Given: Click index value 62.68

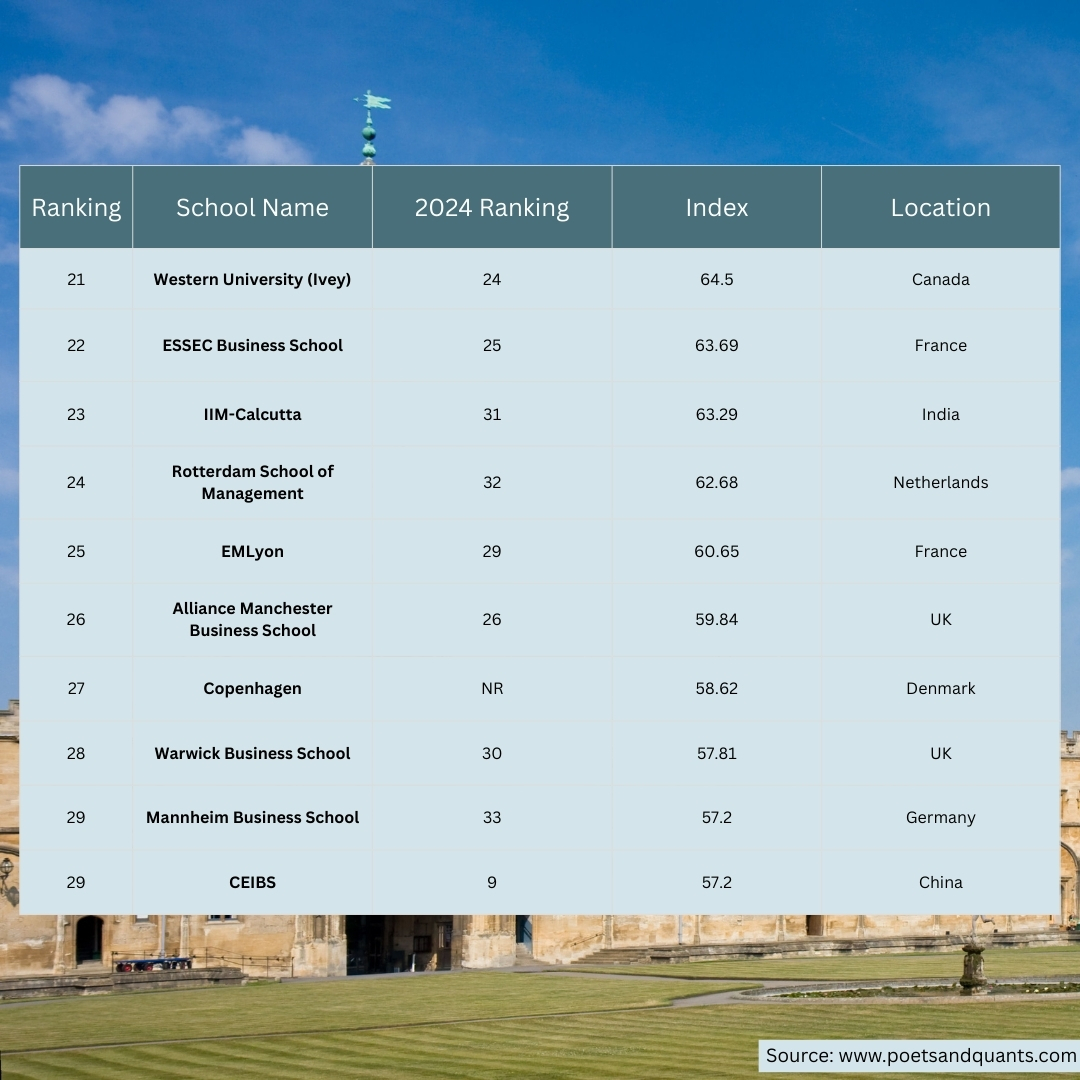Looking at the screenshot, I should point(716,482).
